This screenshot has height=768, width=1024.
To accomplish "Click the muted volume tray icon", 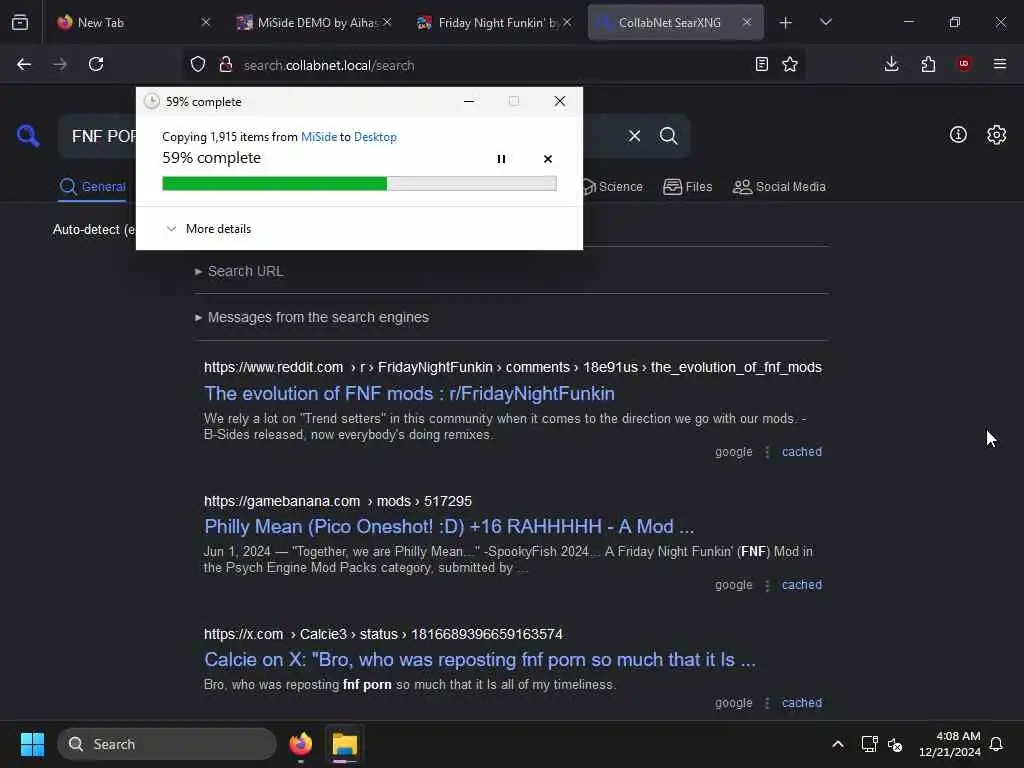I will [x=895, y=744].
